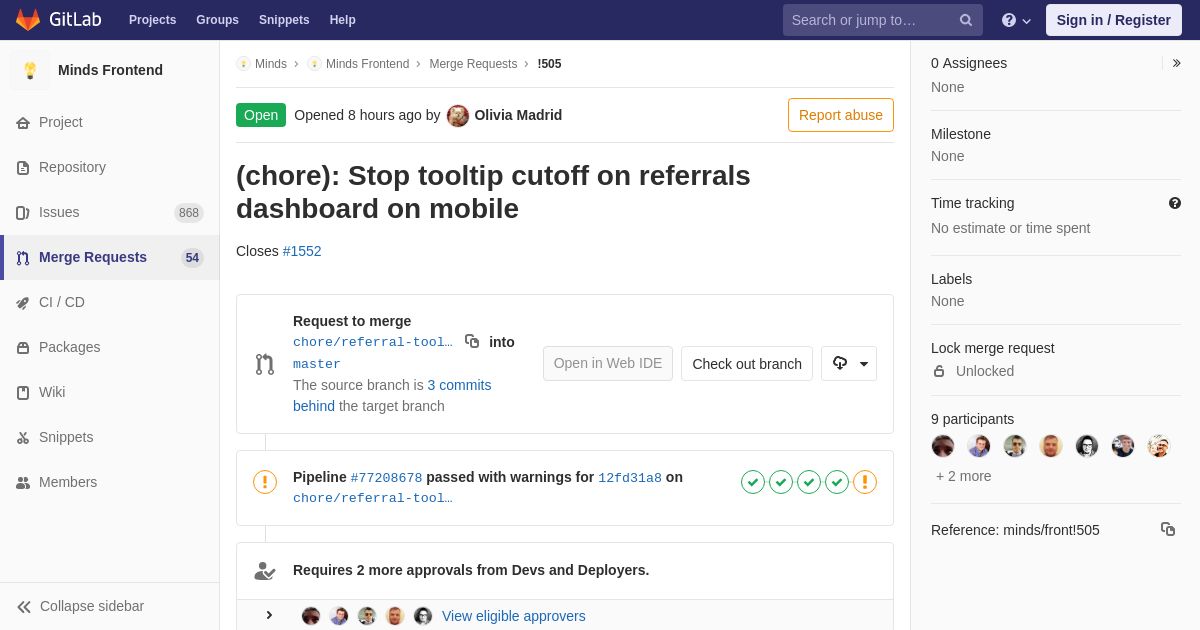Click the 3 commits behind link

pyautogui.click(x=392, y=396)
